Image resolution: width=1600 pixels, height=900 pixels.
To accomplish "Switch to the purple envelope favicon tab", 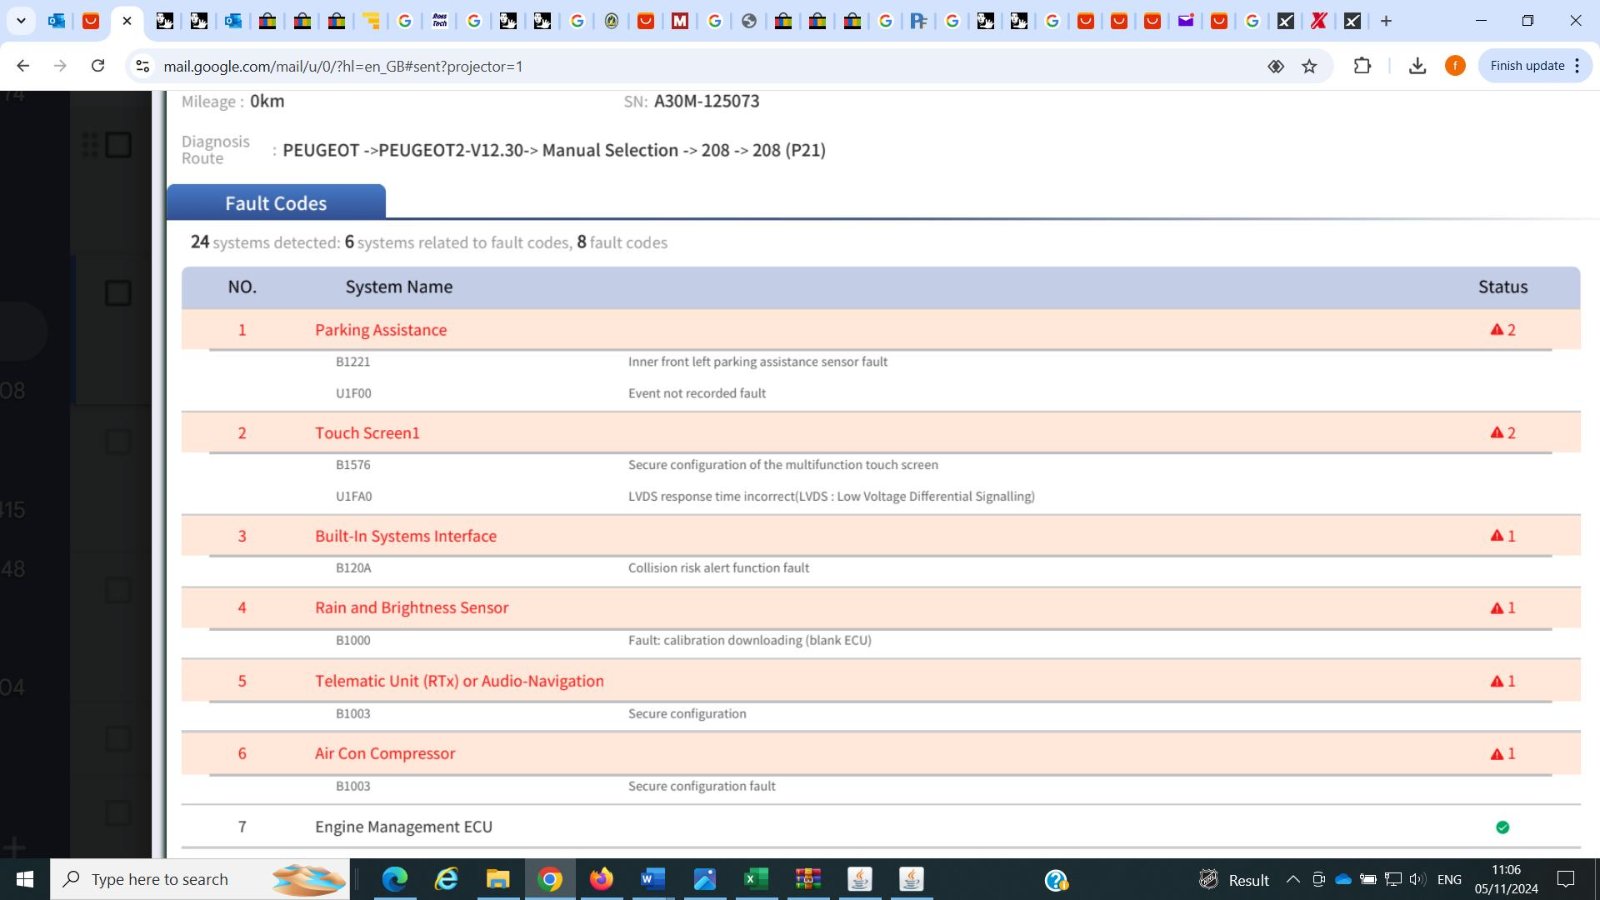I will pos(1186,20).
